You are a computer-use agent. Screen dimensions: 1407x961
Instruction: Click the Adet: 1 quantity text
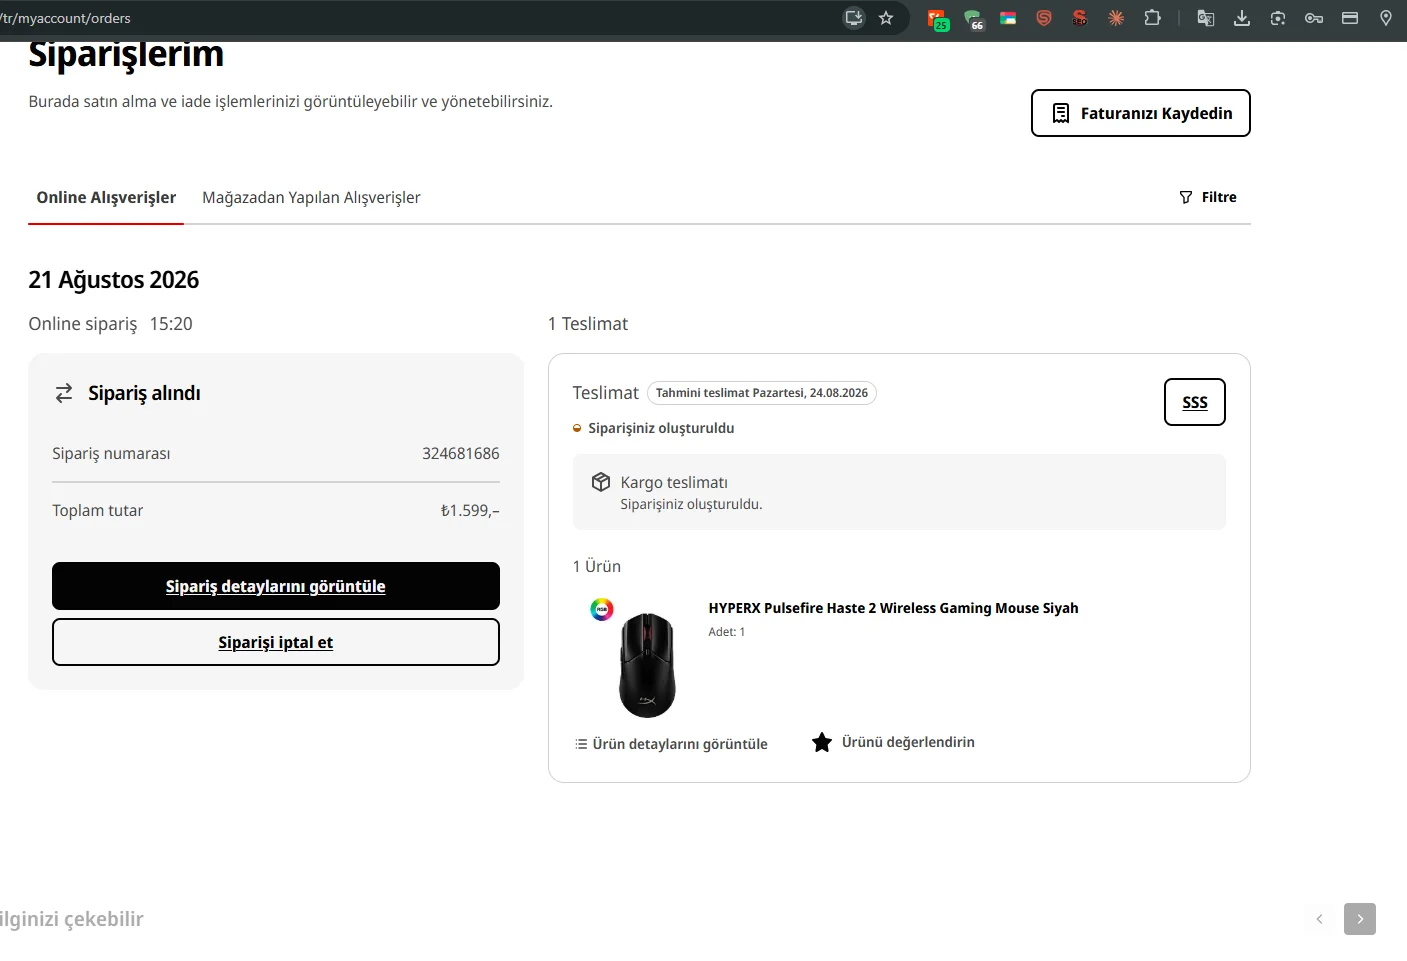(727, 632)
